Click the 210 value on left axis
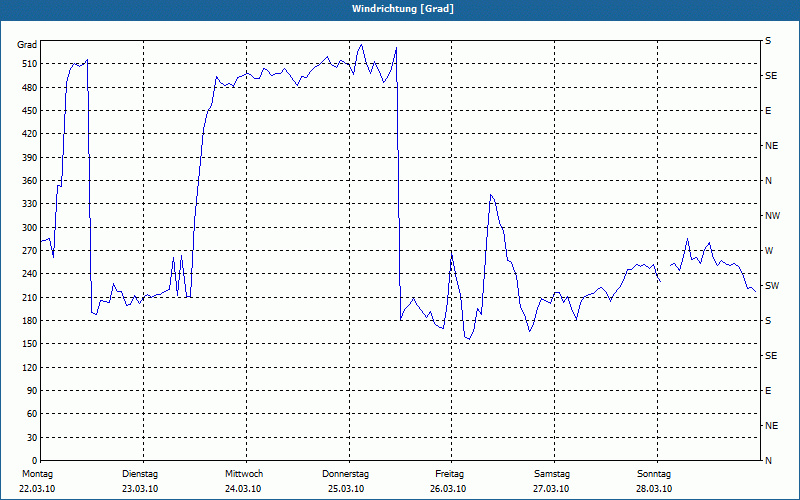The height and width of the screenshot is (500, 800). [x=29, y=297]
